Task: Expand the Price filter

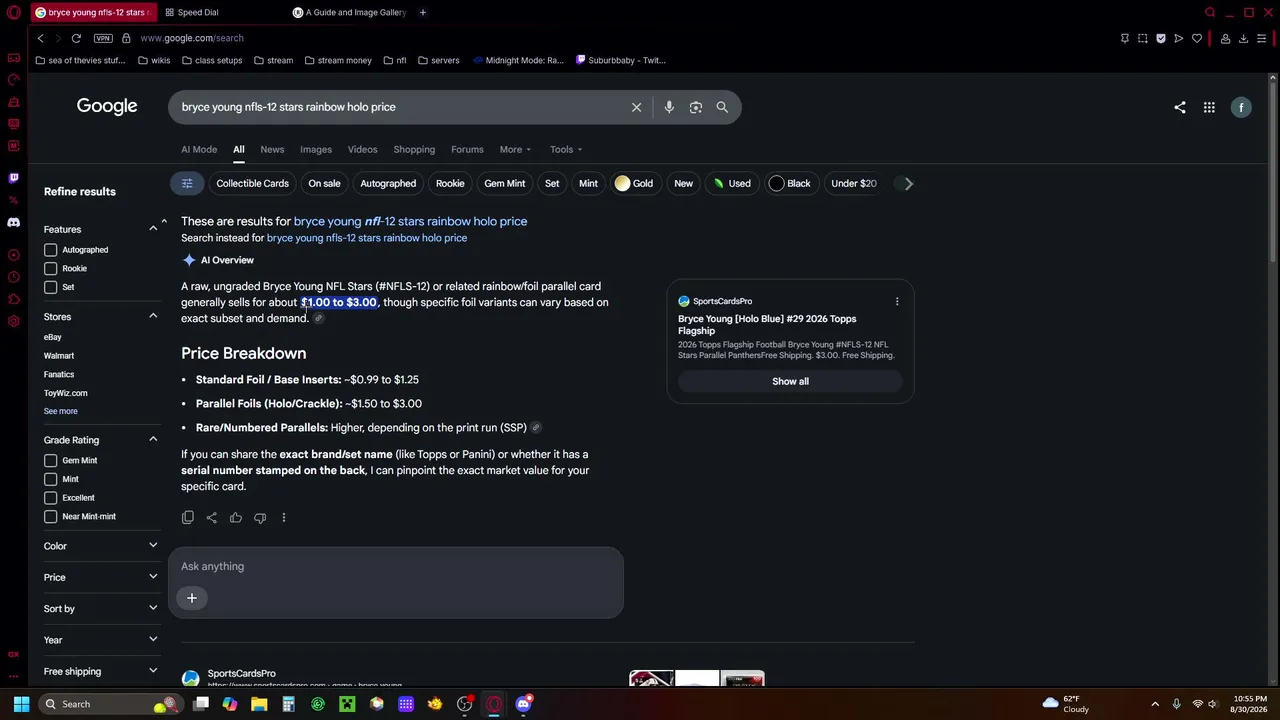Action: click(x=153, y=577)
